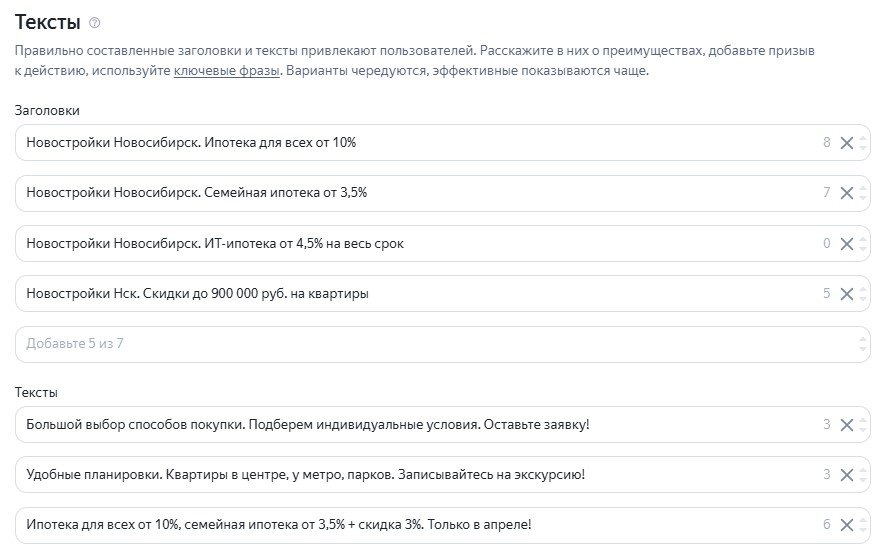
Task: Grab reorder arrows on first headline row
Action: point(863,143)
